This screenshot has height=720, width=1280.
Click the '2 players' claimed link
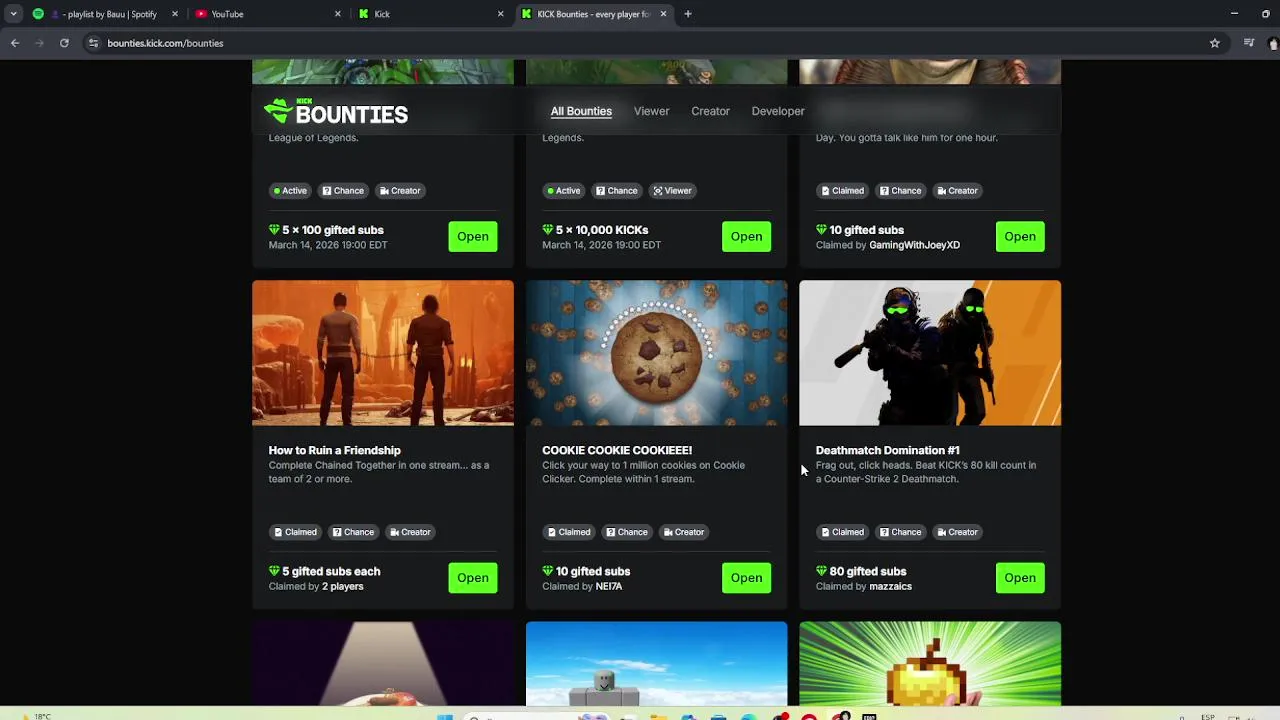click(343, 586)
